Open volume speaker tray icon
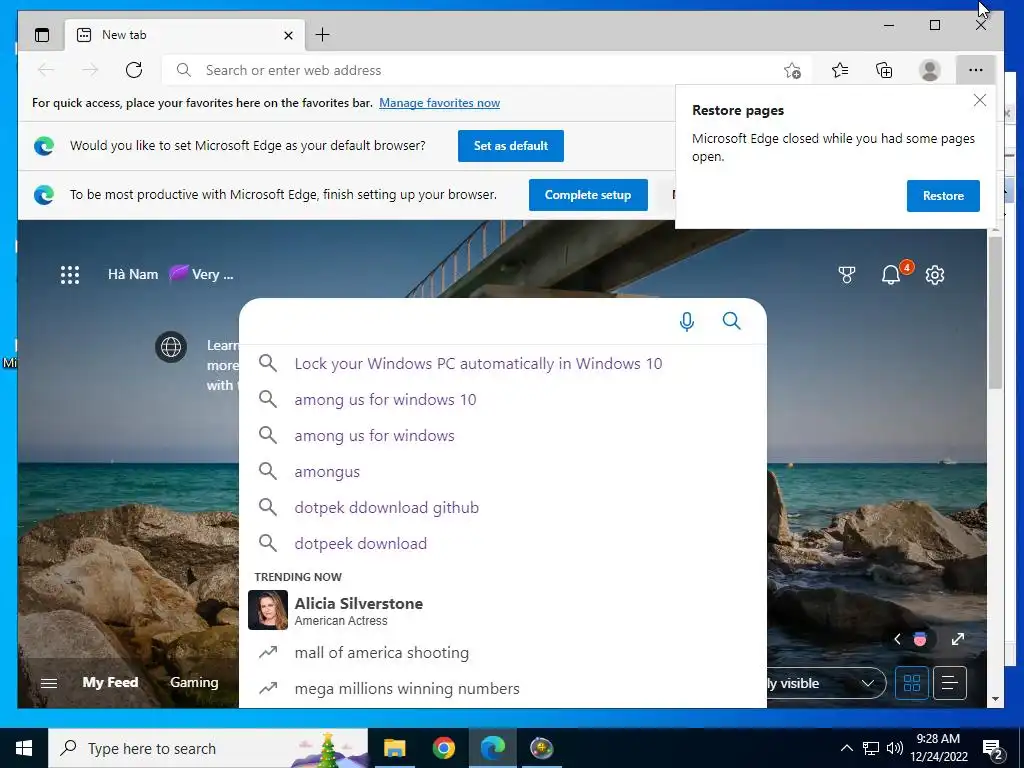 click(895, 748)
